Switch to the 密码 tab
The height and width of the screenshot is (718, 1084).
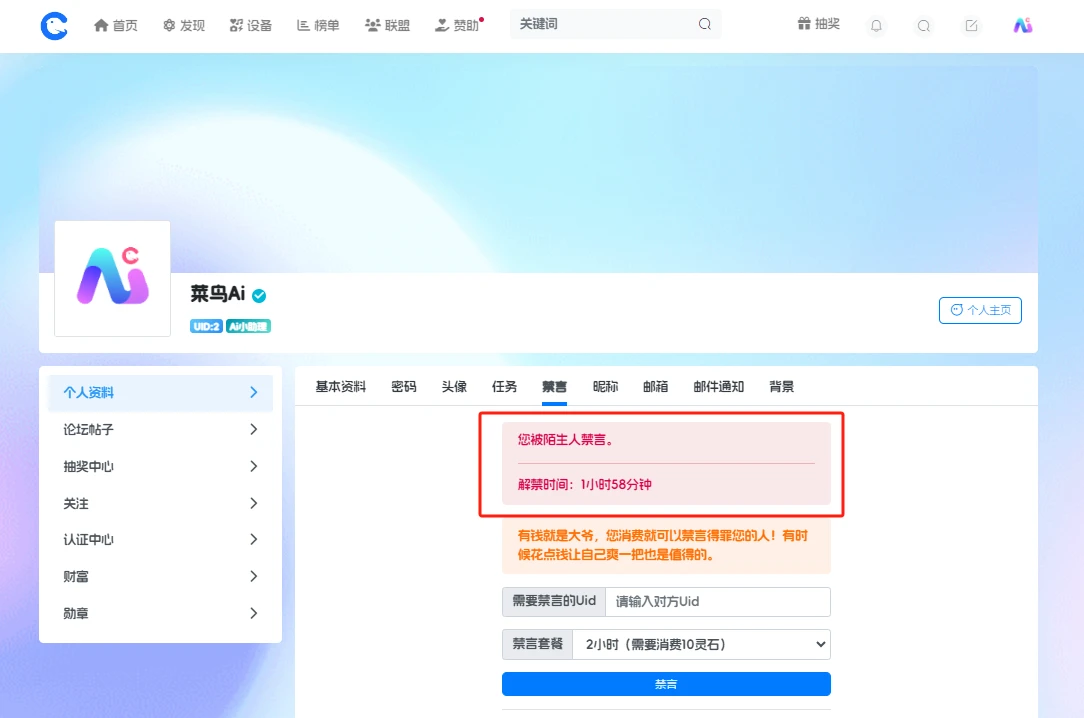click(x=404, y=387)
